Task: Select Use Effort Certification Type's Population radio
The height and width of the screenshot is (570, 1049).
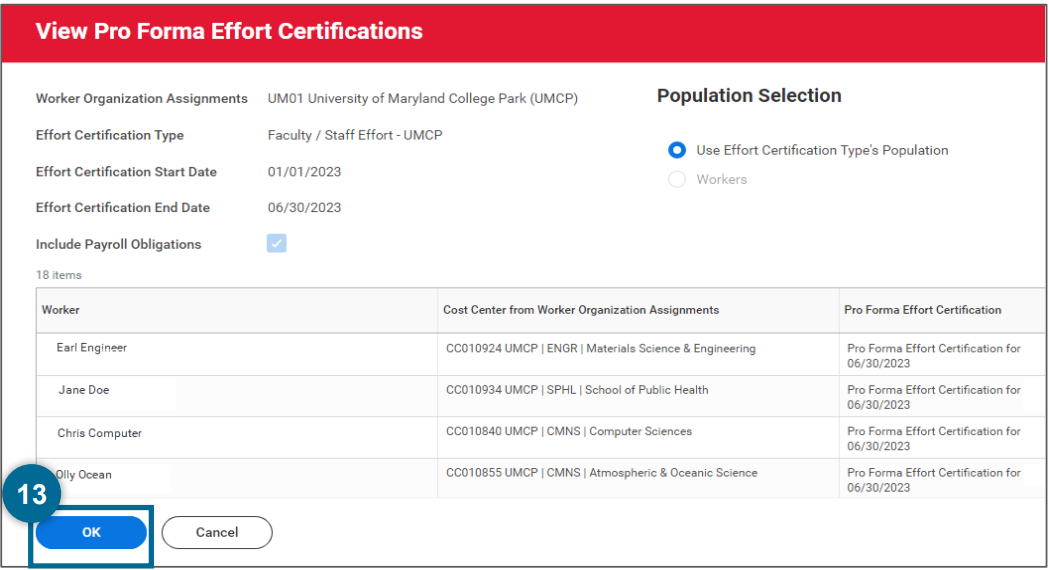Action: (677, 150)
